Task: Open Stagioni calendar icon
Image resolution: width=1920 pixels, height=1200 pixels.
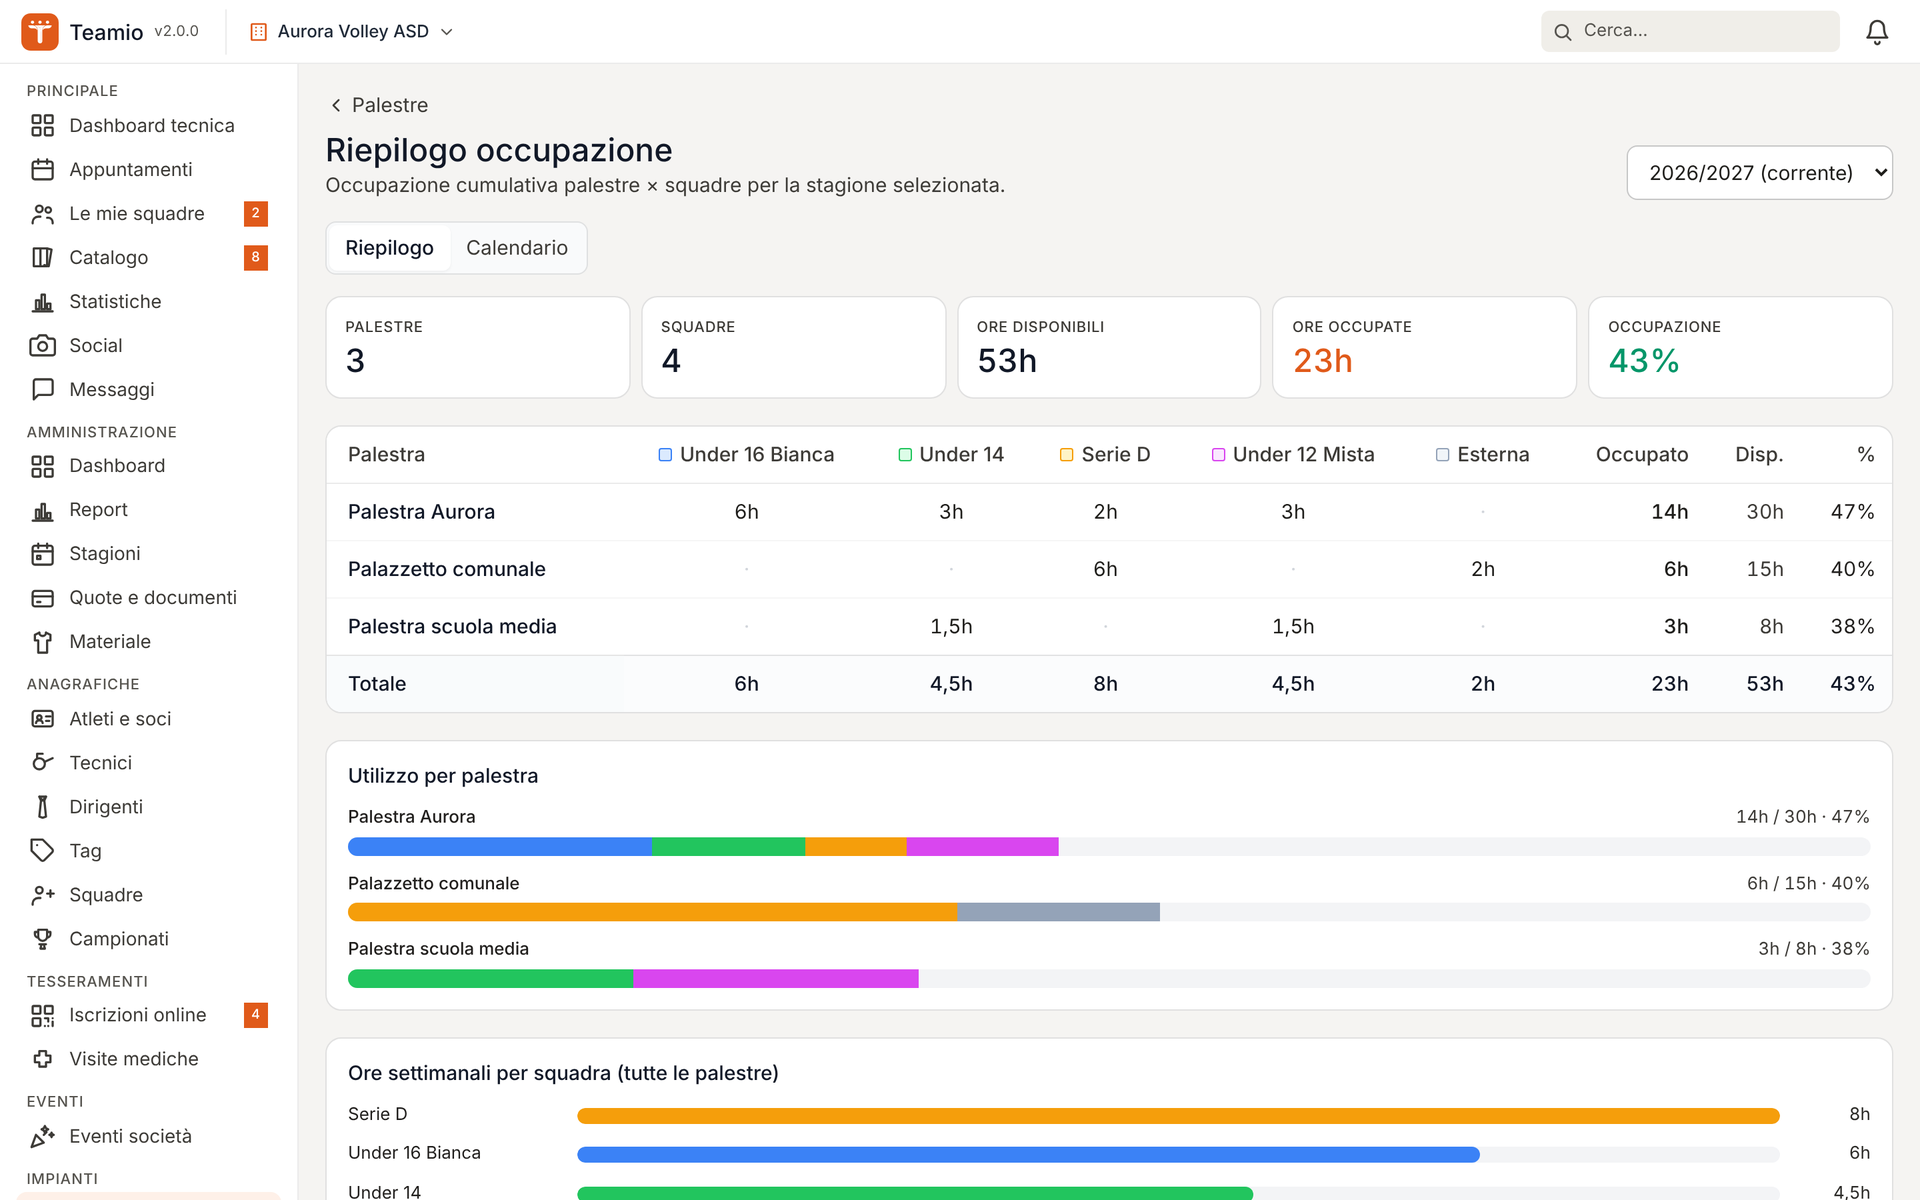Action: [42, 554]
